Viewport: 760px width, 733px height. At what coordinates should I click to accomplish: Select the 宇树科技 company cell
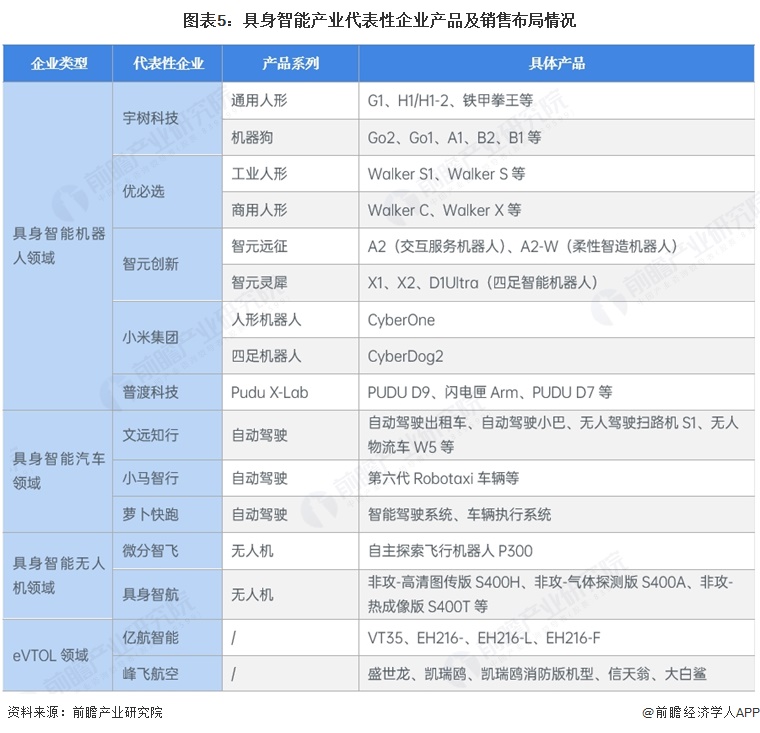tap(168, 118)
